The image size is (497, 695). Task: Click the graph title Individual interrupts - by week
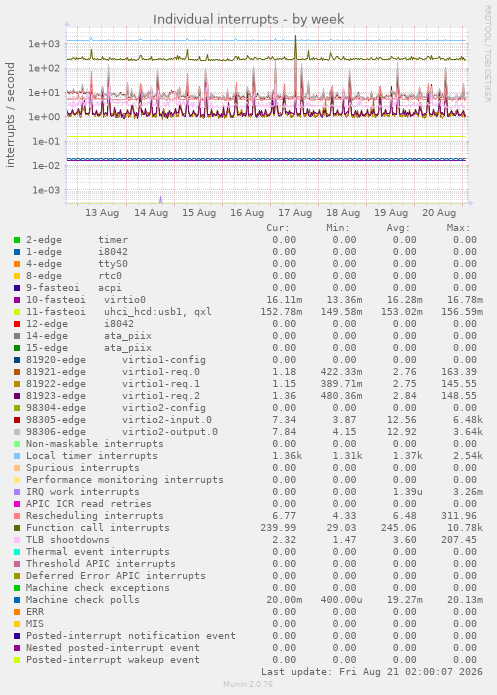click(x=248, y=20)
